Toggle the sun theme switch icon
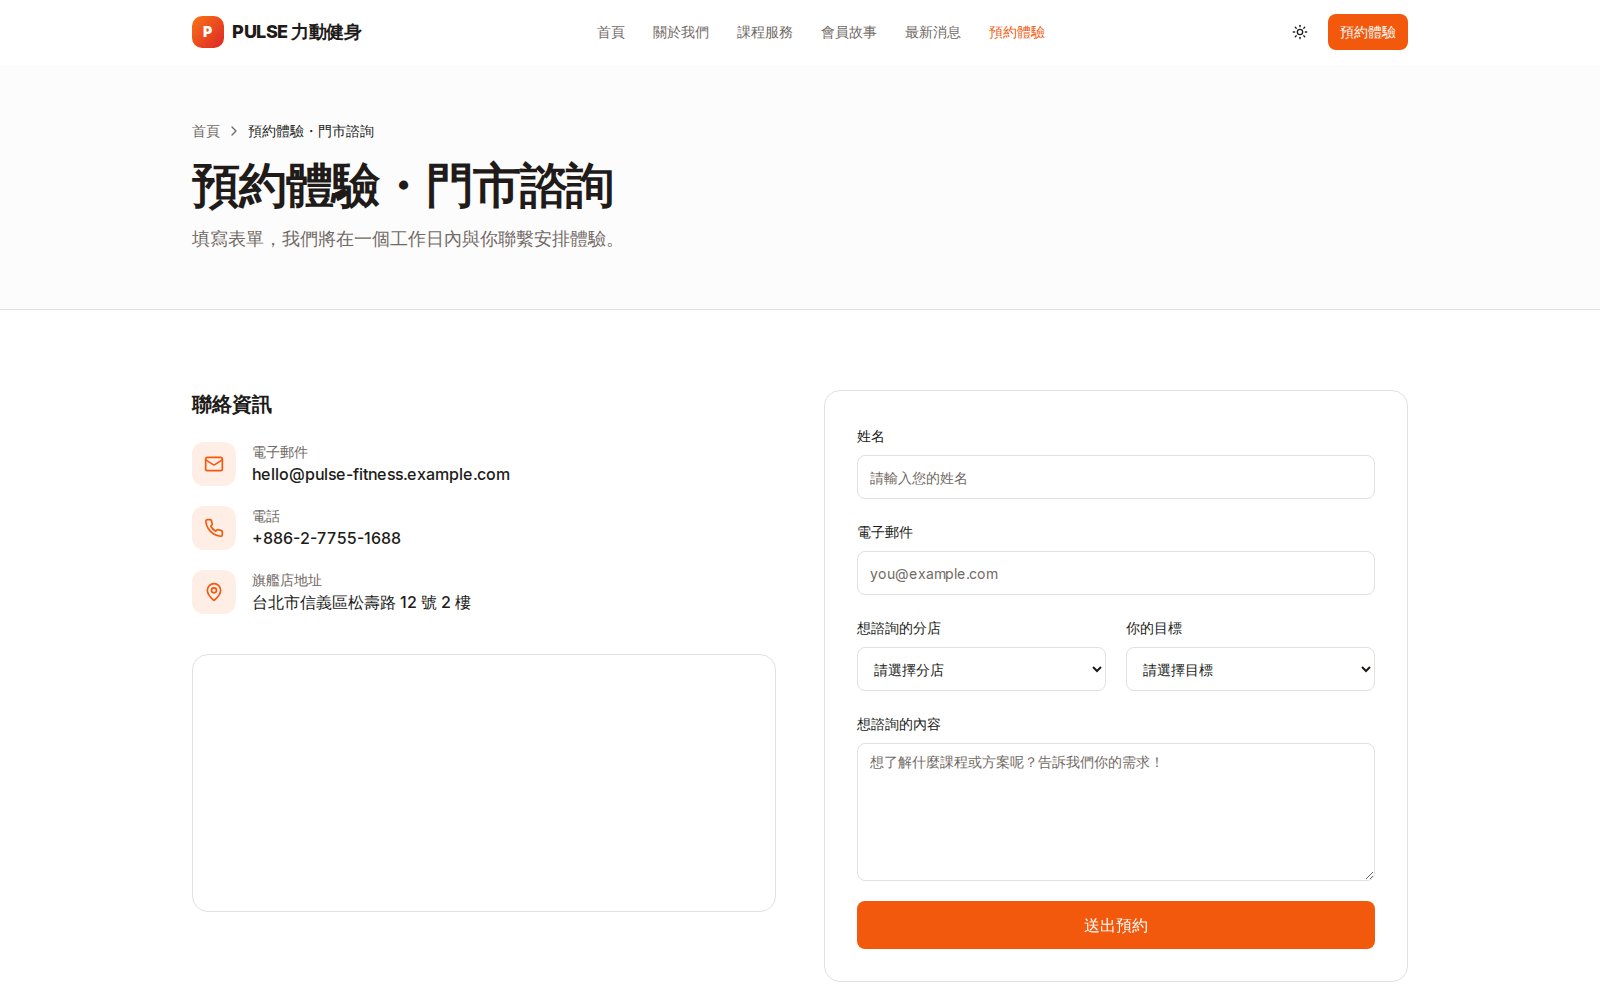 (1300, 32)
